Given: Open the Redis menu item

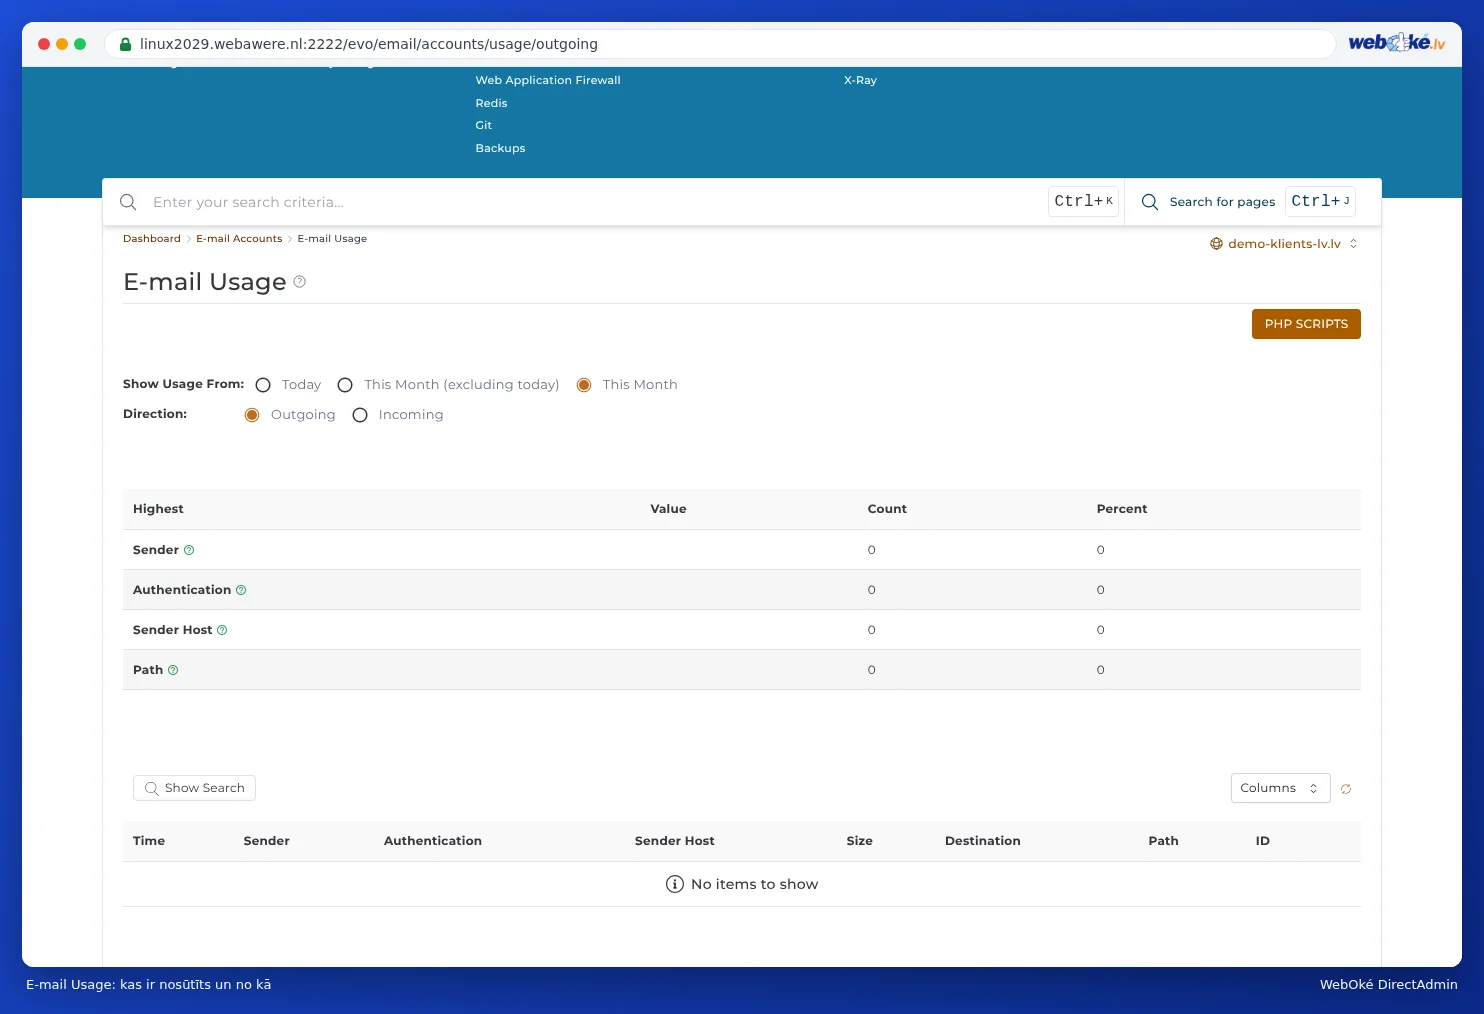Looking at the screenshot, I should tap(491, 103).
